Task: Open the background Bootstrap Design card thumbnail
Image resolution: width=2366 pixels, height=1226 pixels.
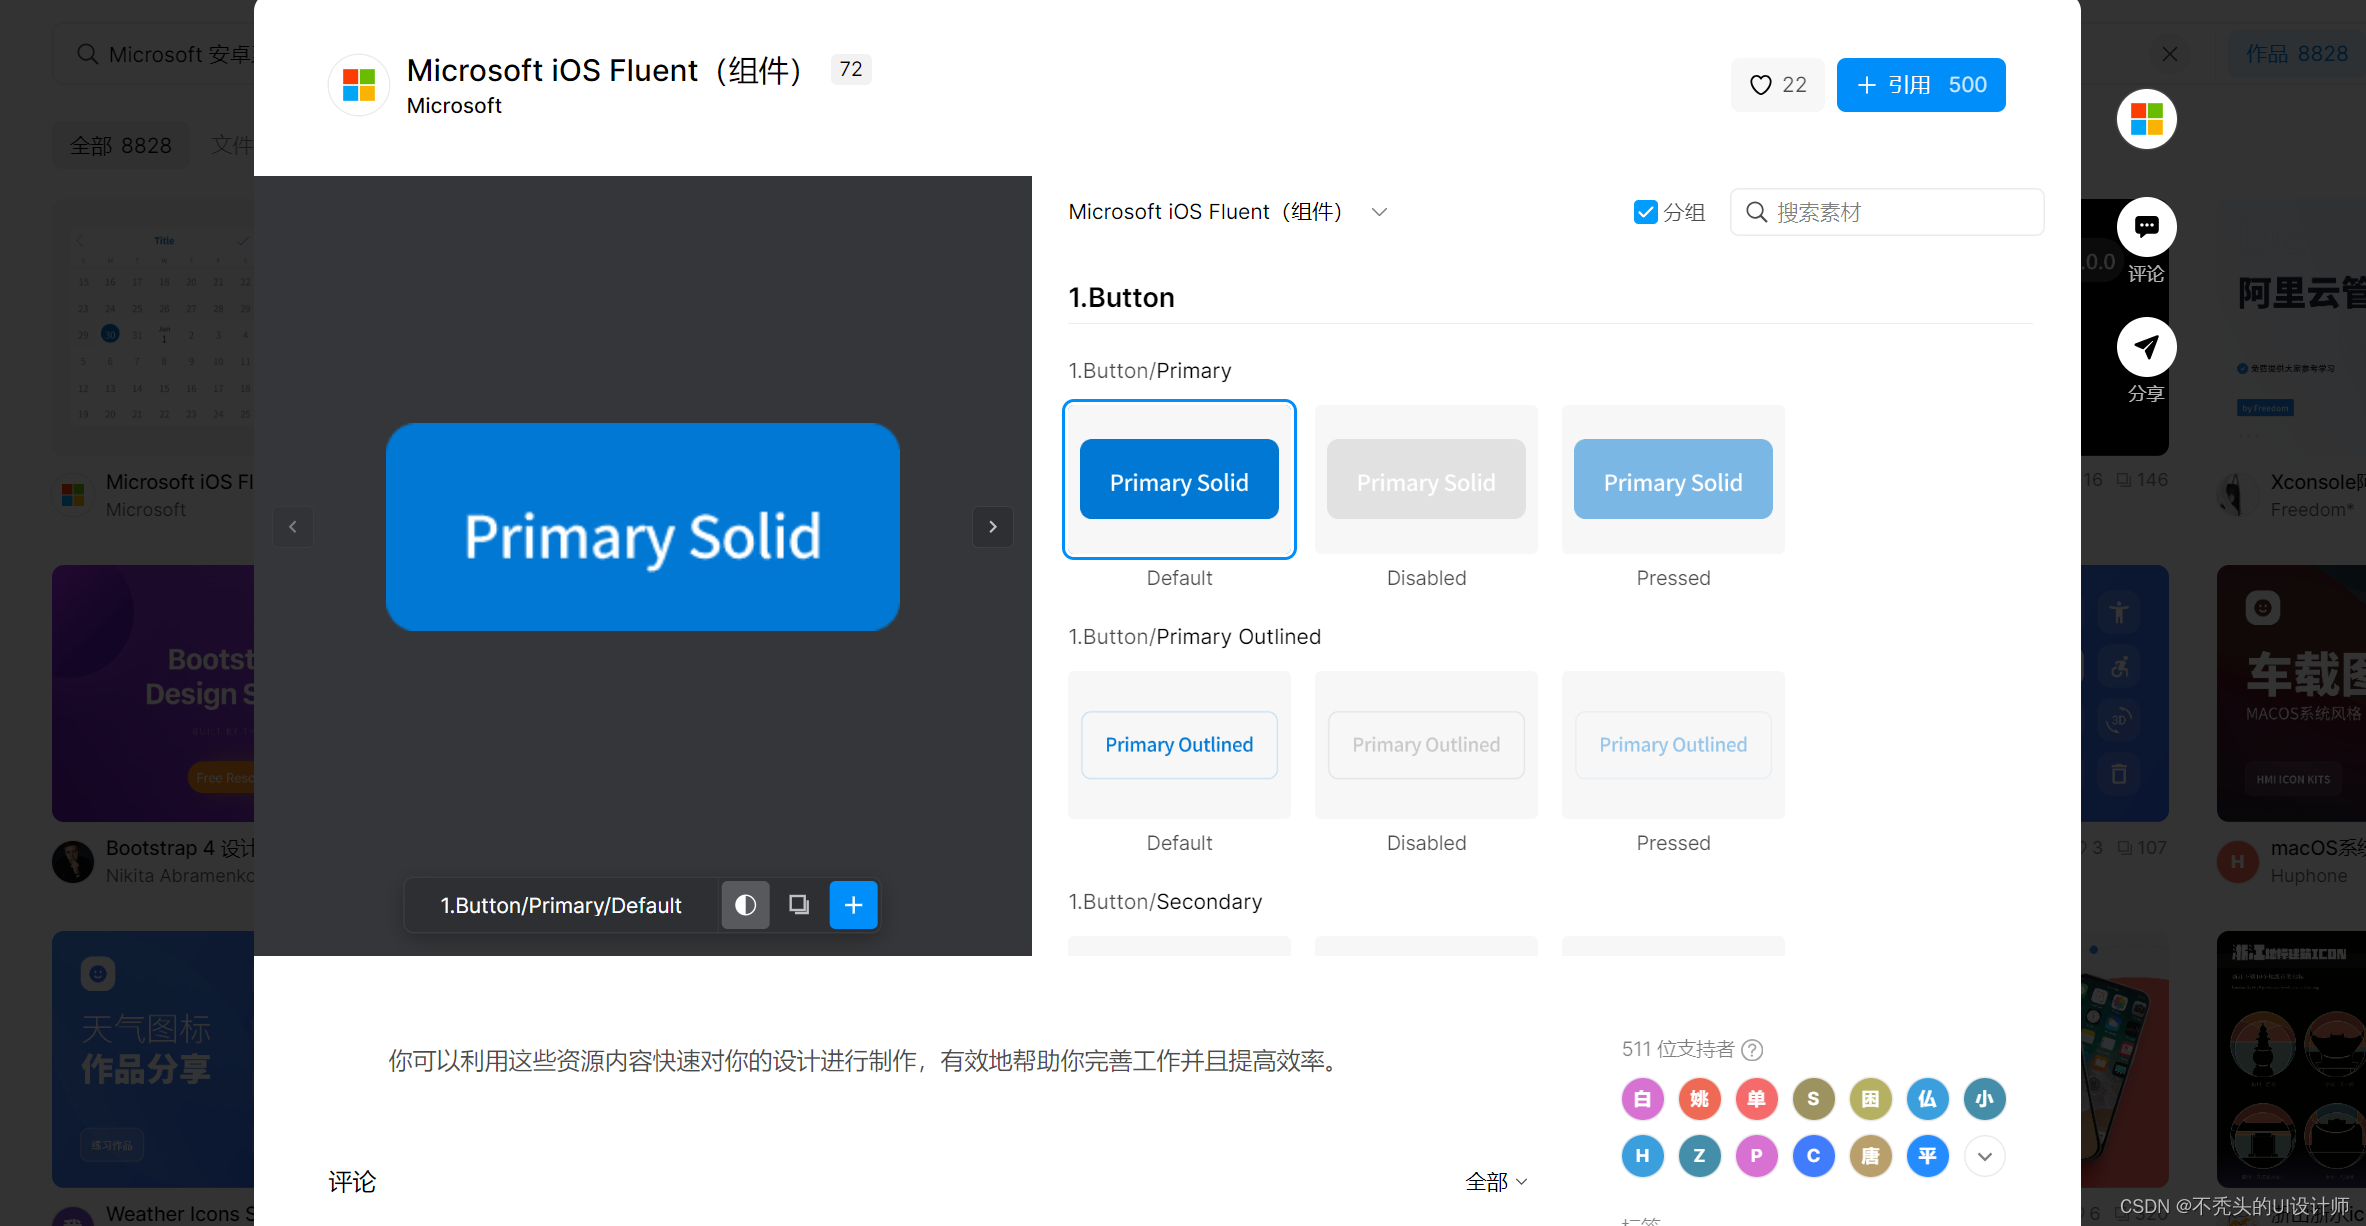Action: click(153, 693)
